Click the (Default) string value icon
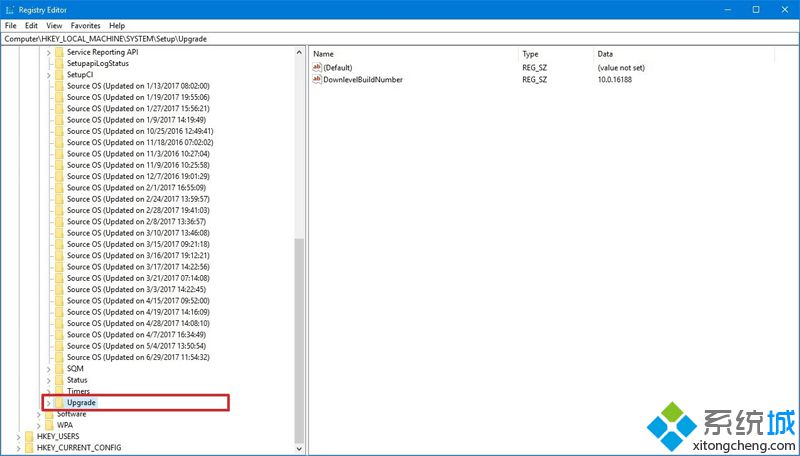 317,67
